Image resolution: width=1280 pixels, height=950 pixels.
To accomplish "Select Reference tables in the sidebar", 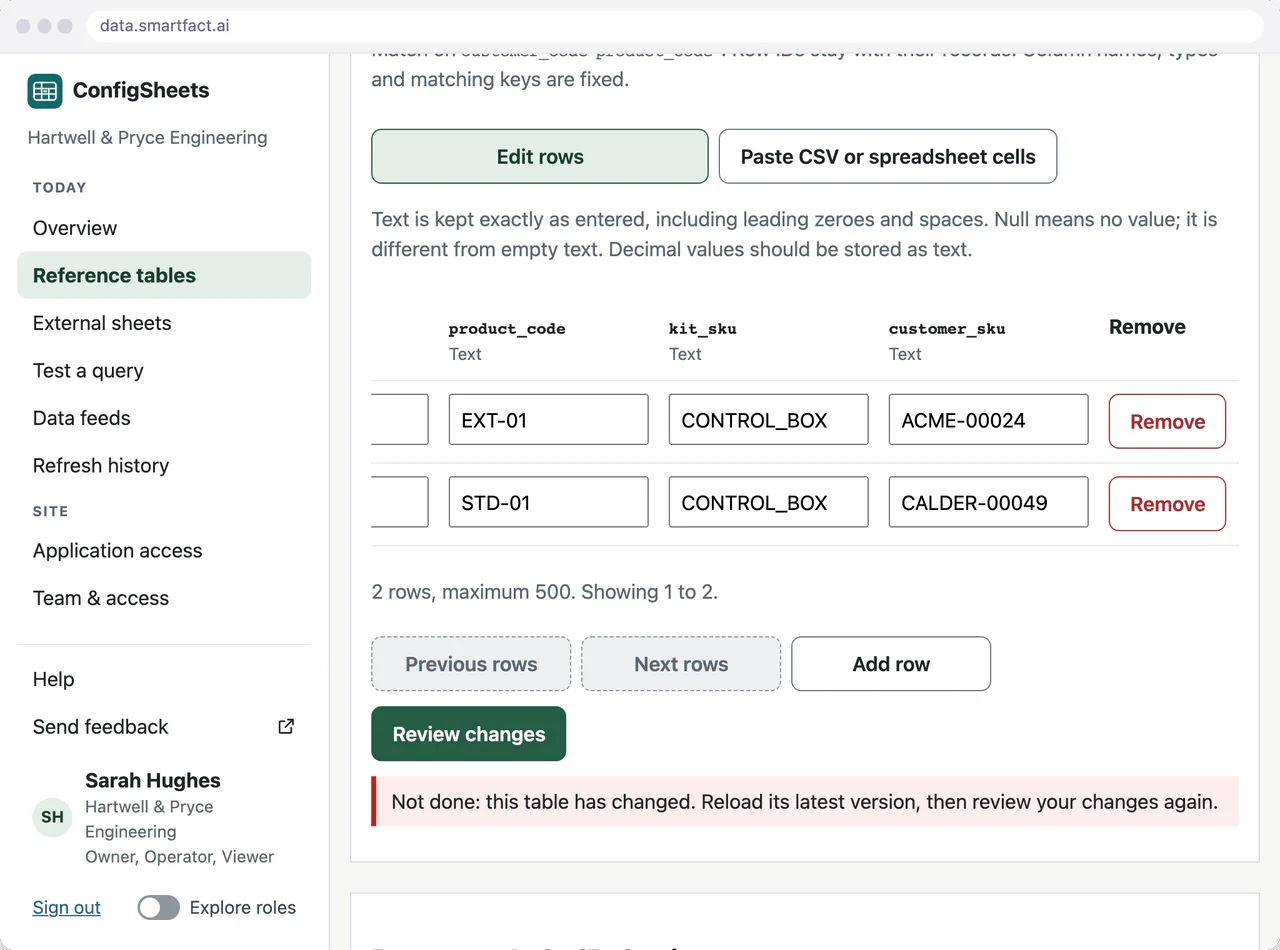I will pos(164,275).
